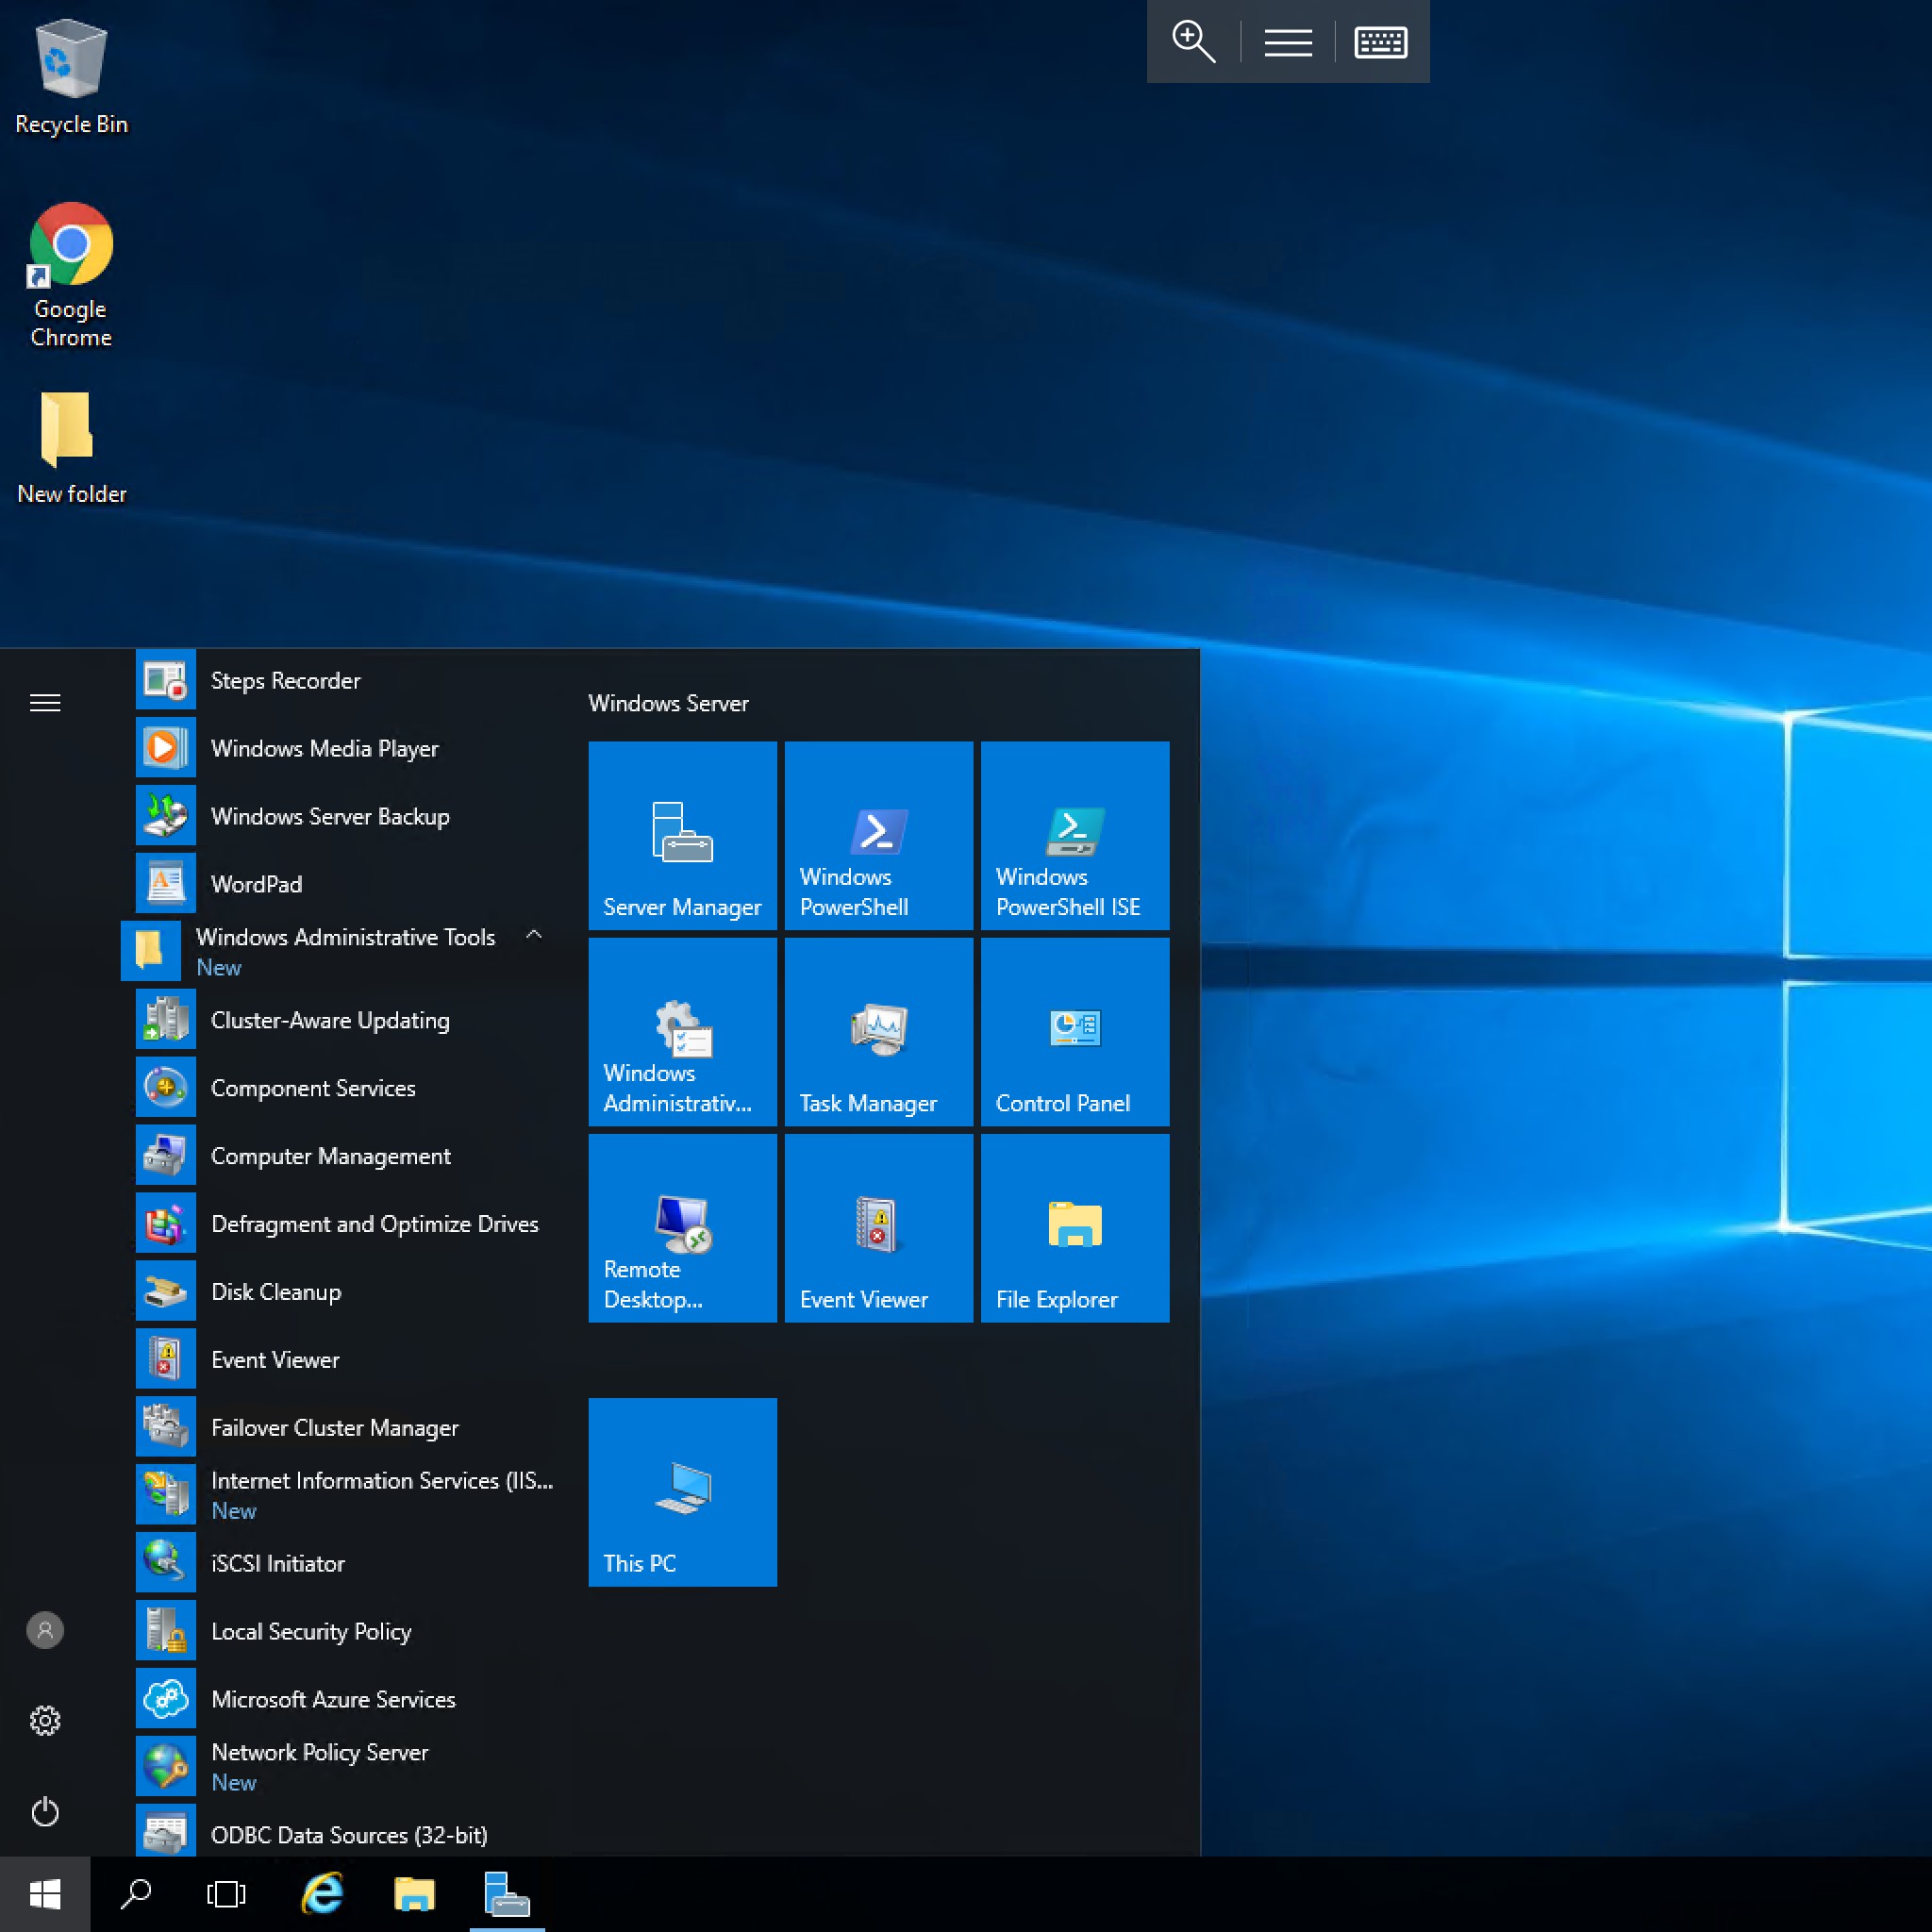Open Windows Media Player from the list
This screenshot has width=1932, height=1932.
coord(324,748)
